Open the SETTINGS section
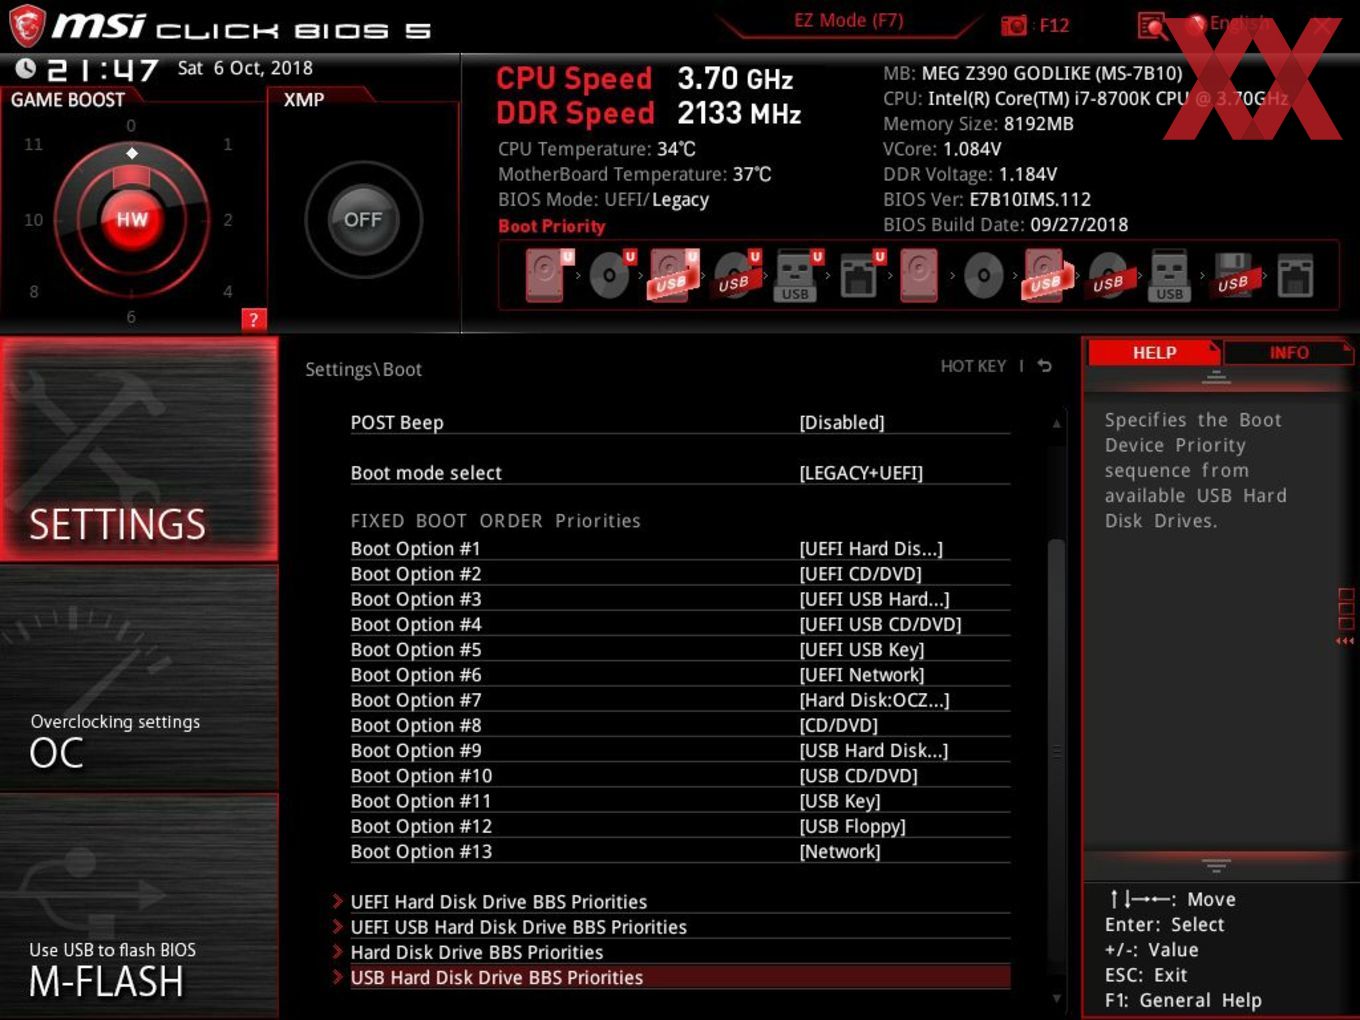 click(139, 449)
